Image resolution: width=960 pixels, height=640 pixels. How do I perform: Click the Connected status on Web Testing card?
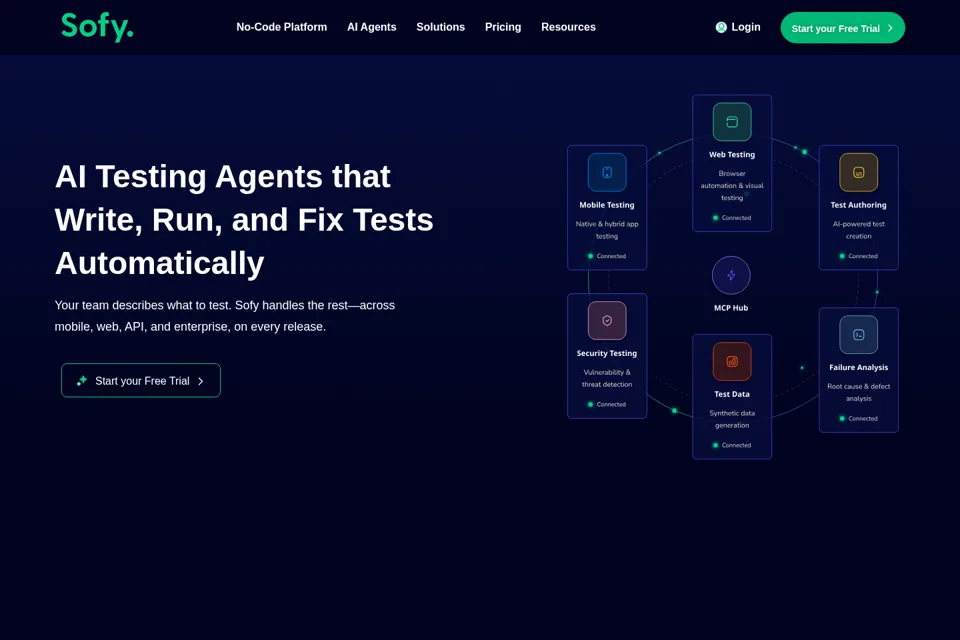point(732,217)
